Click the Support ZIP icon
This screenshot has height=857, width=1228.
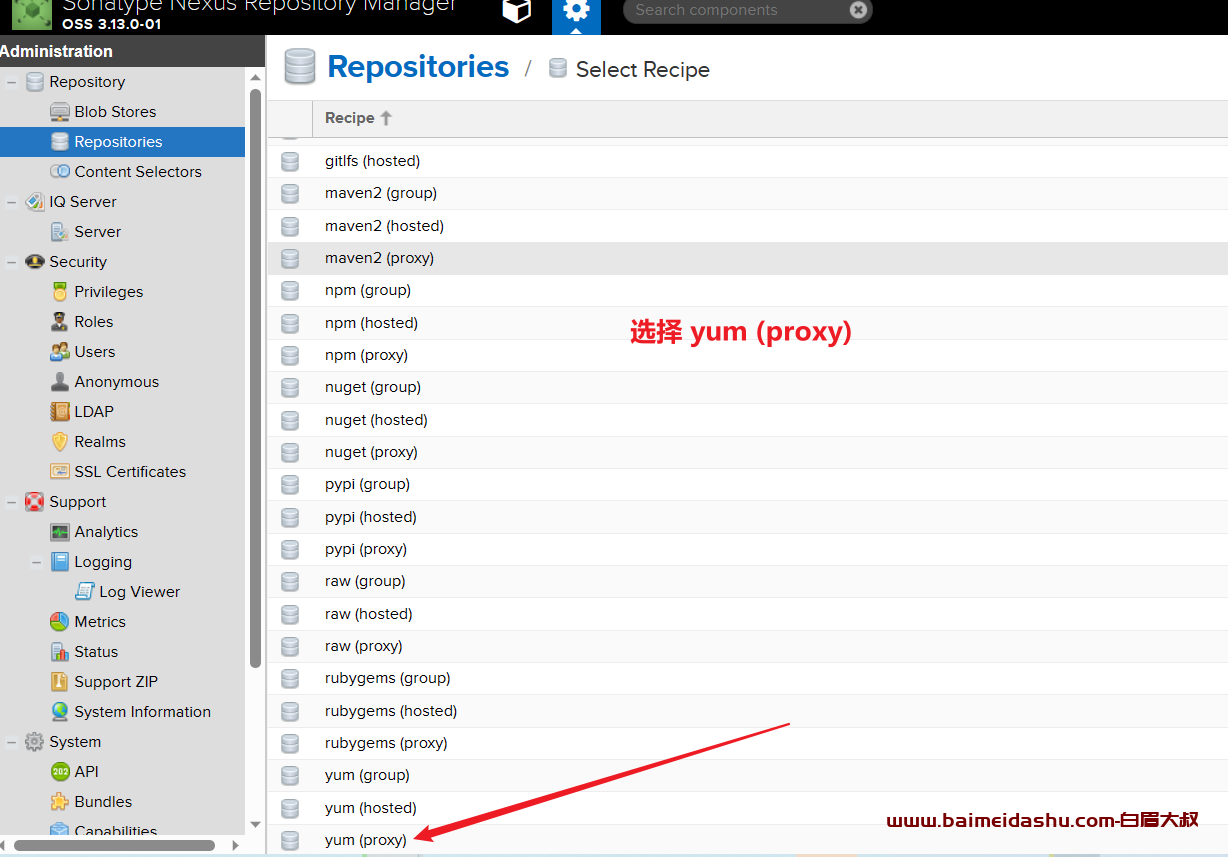(x=60, y=682)
